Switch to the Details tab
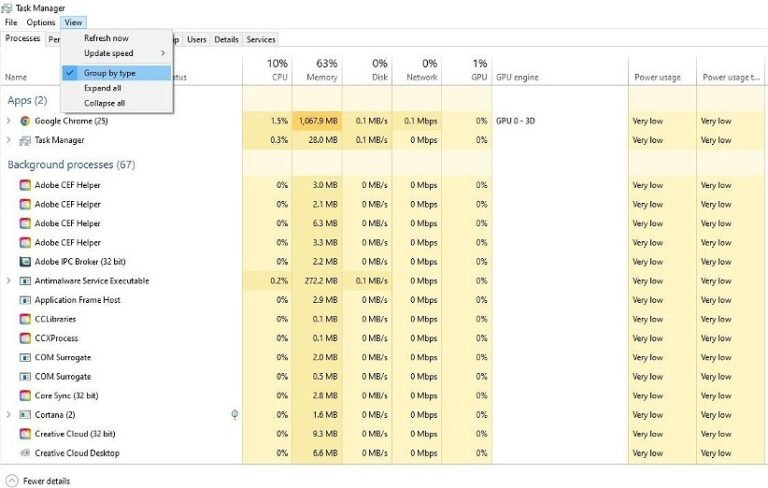Image resolution: width=768 pixels, height=488 pixels. tap(227, 39)
